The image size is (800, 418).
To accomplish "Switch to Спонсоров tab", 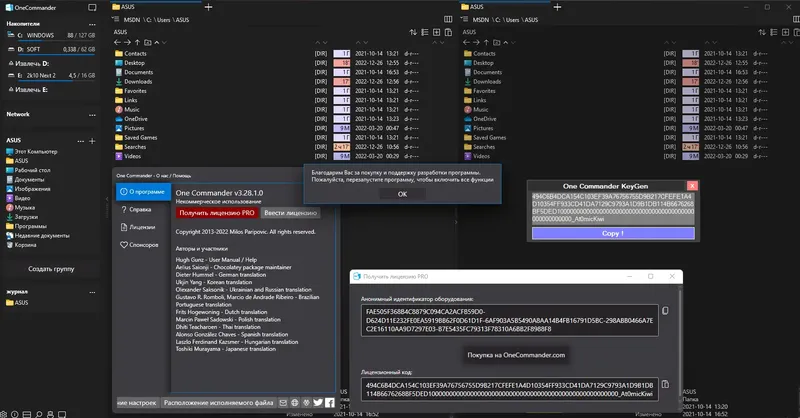I will 139,245.
